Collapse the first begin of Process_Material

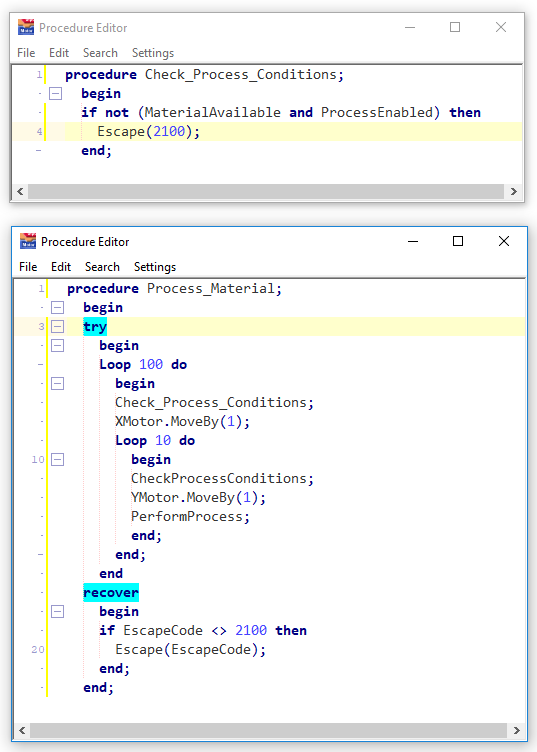coord(58,307)
